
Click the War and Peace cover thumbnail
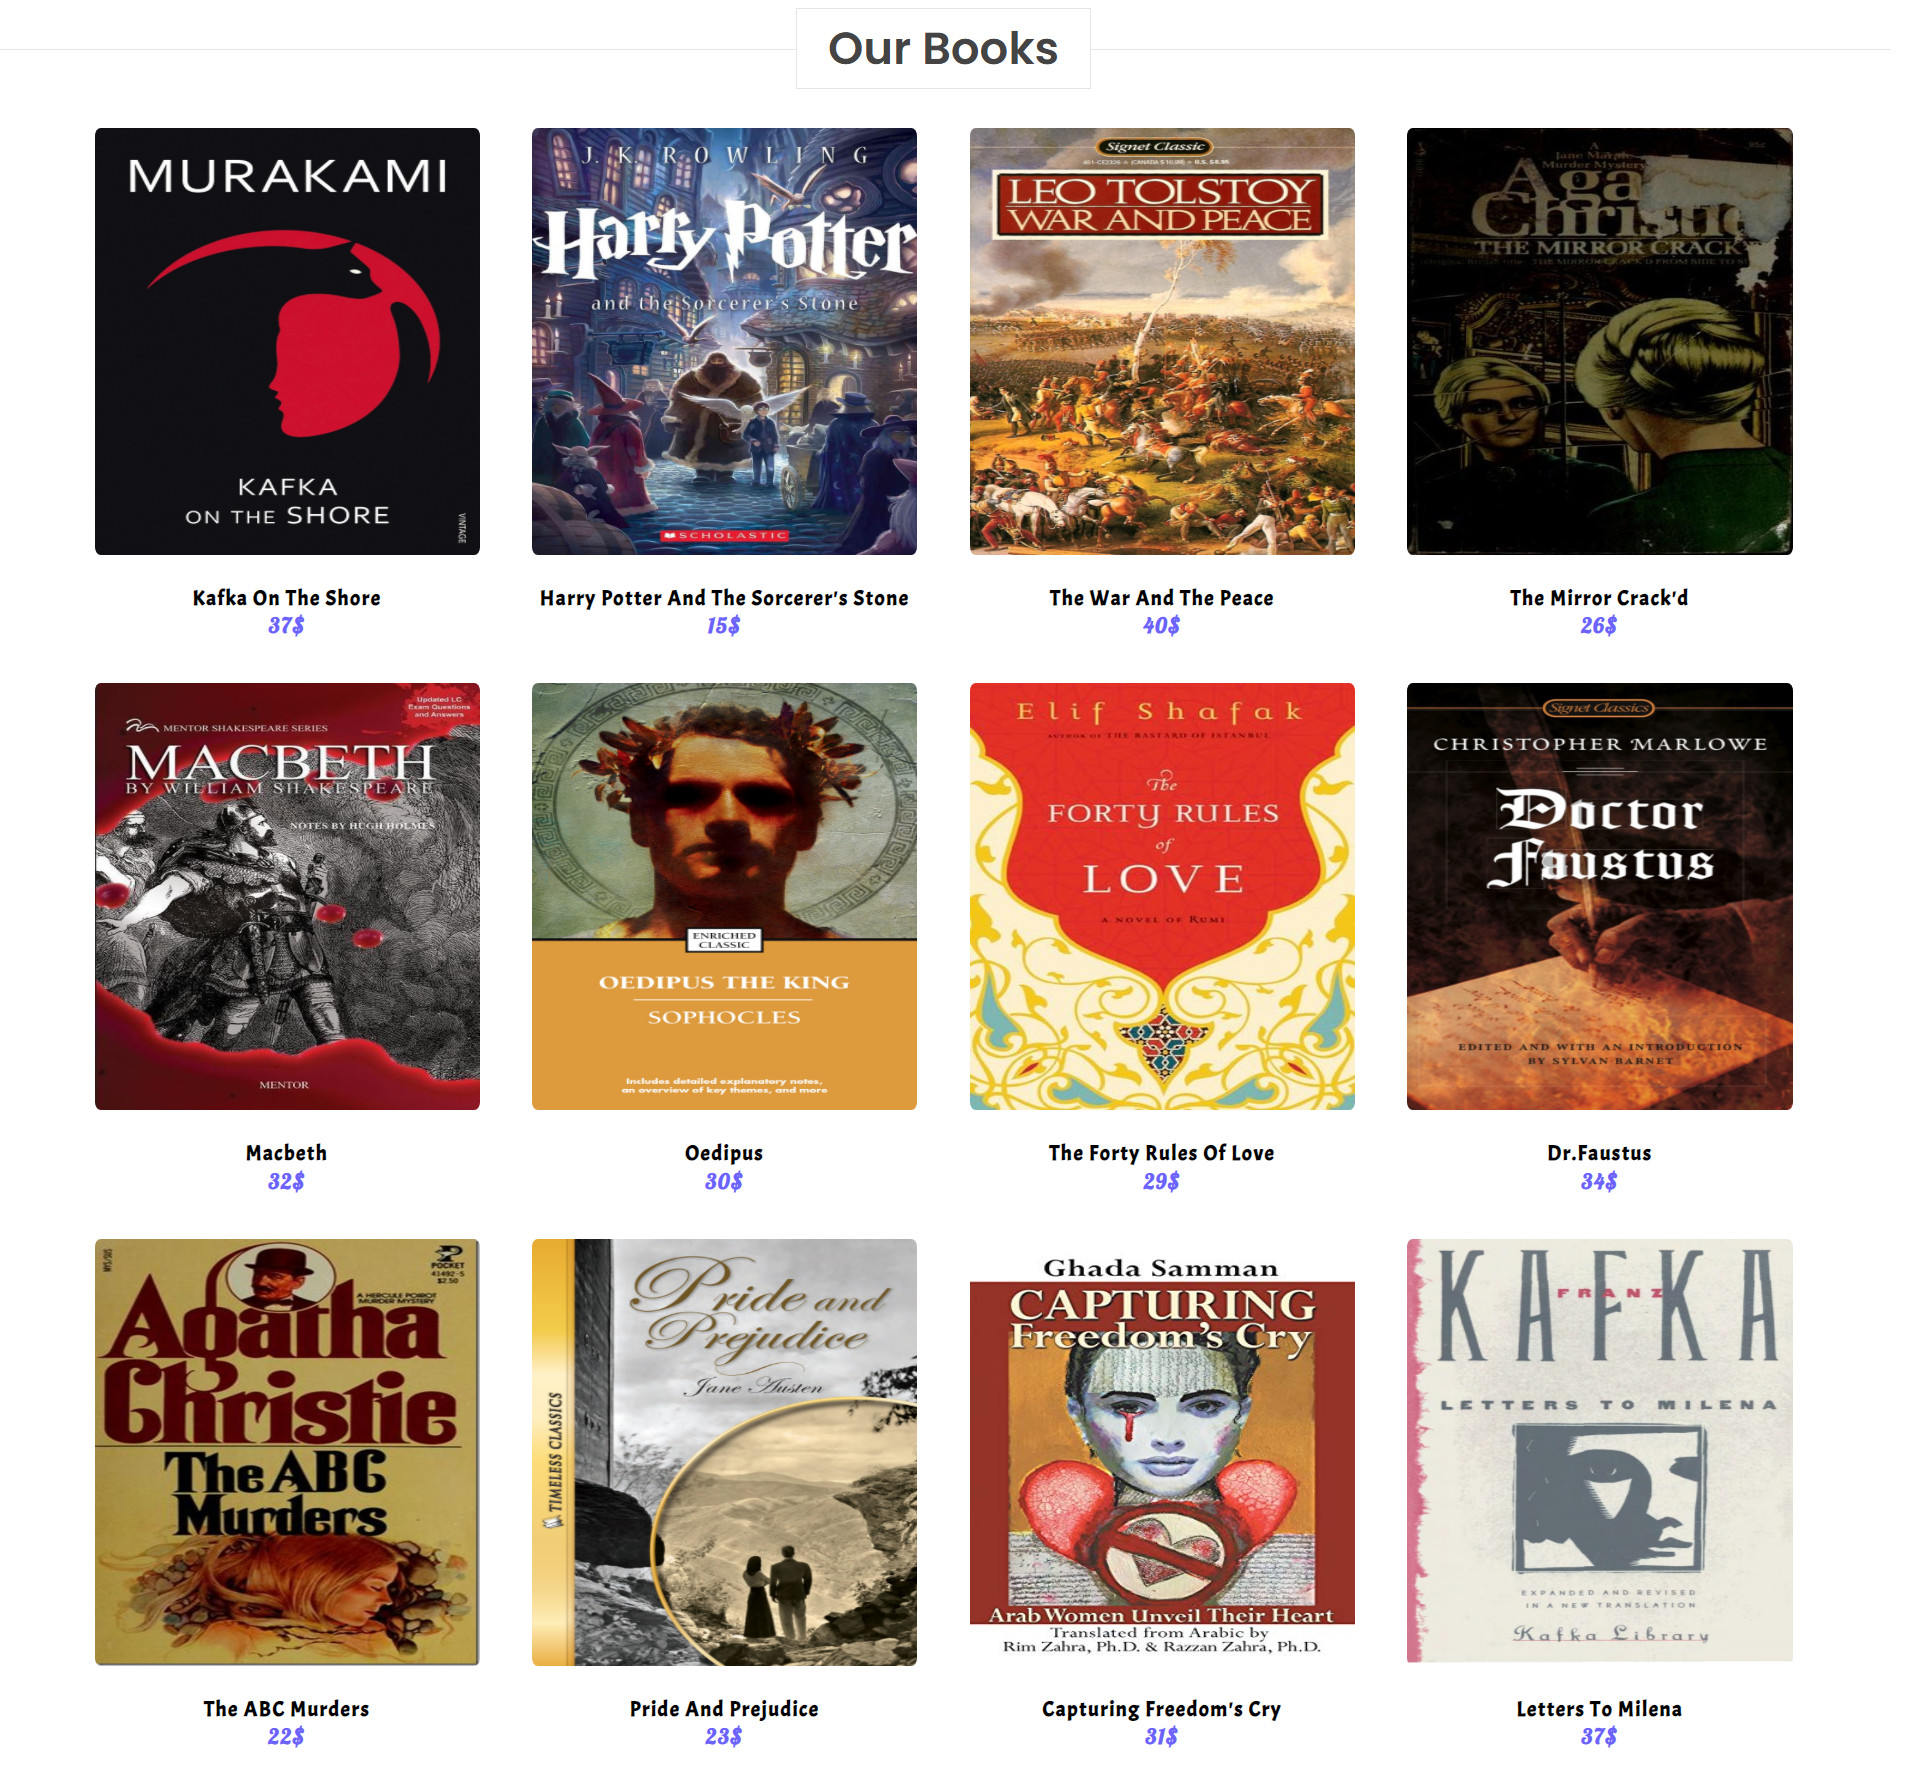1162,341
